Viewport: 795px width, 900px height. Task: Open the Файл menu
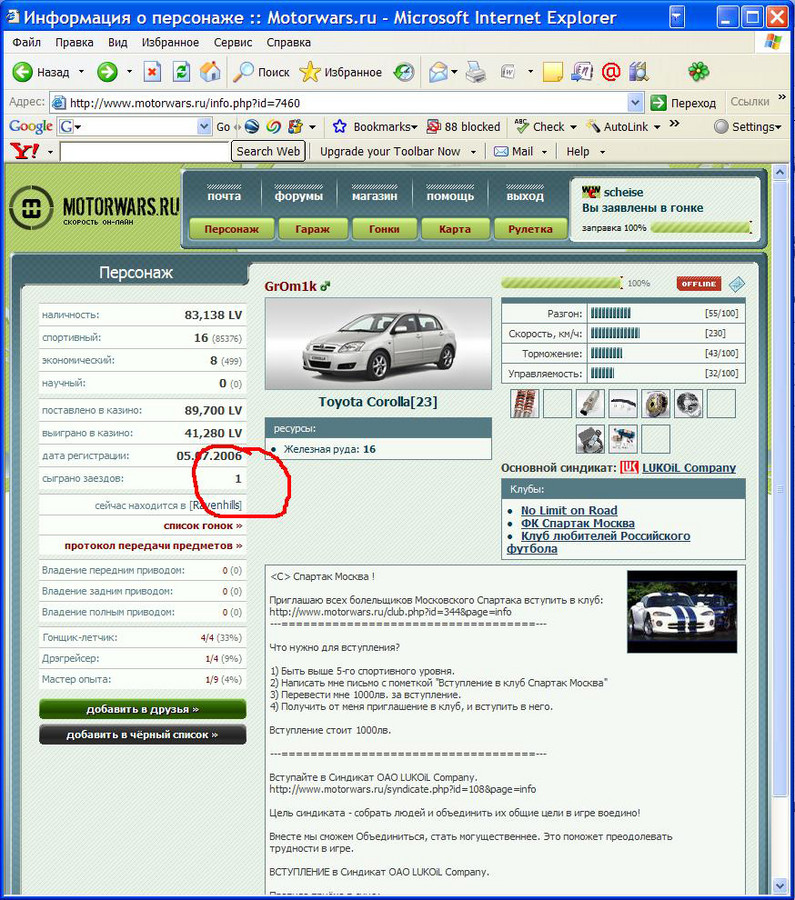tap(26, 42)
